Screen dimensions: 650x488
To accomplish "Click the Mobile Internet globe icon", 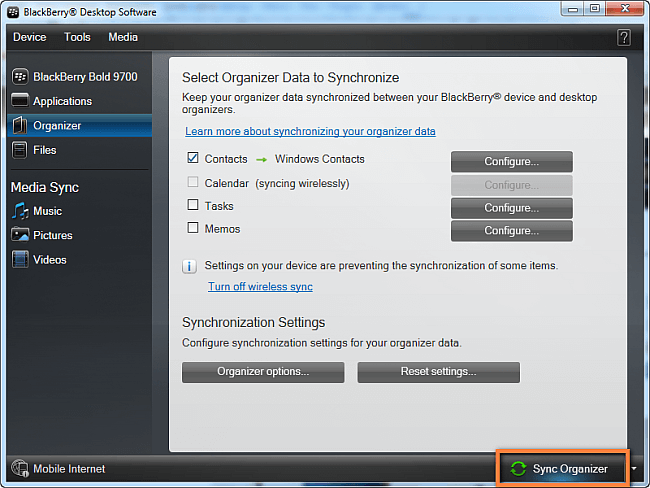I will tap(19, 469).
